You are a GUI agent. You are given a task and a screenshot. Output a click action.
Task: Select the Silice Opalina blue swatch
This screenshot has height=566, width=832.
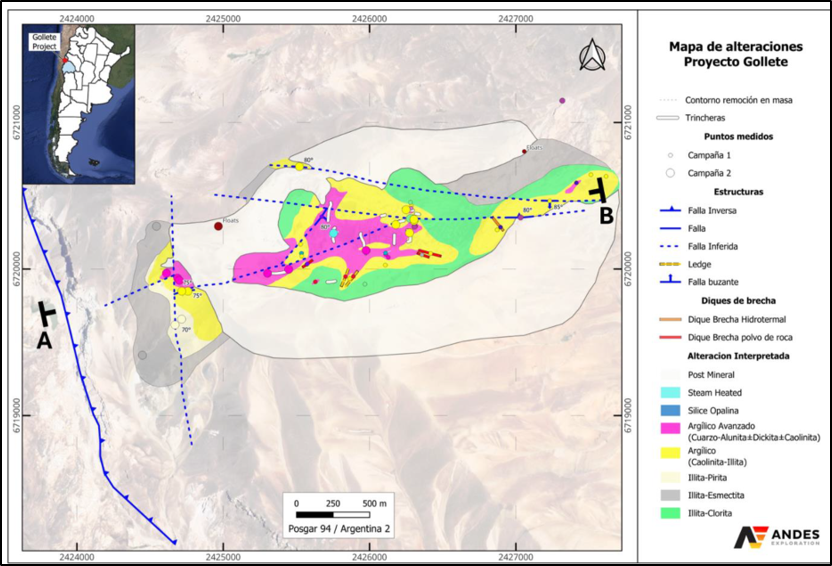click(670, 410)
